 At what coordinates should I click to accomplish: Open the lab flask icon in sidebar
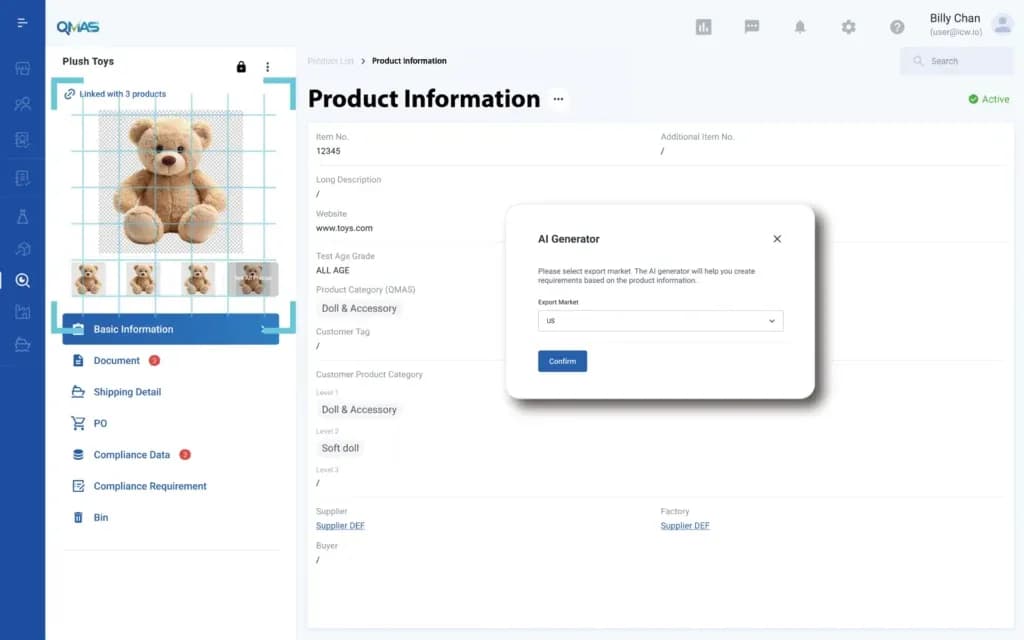22,217
